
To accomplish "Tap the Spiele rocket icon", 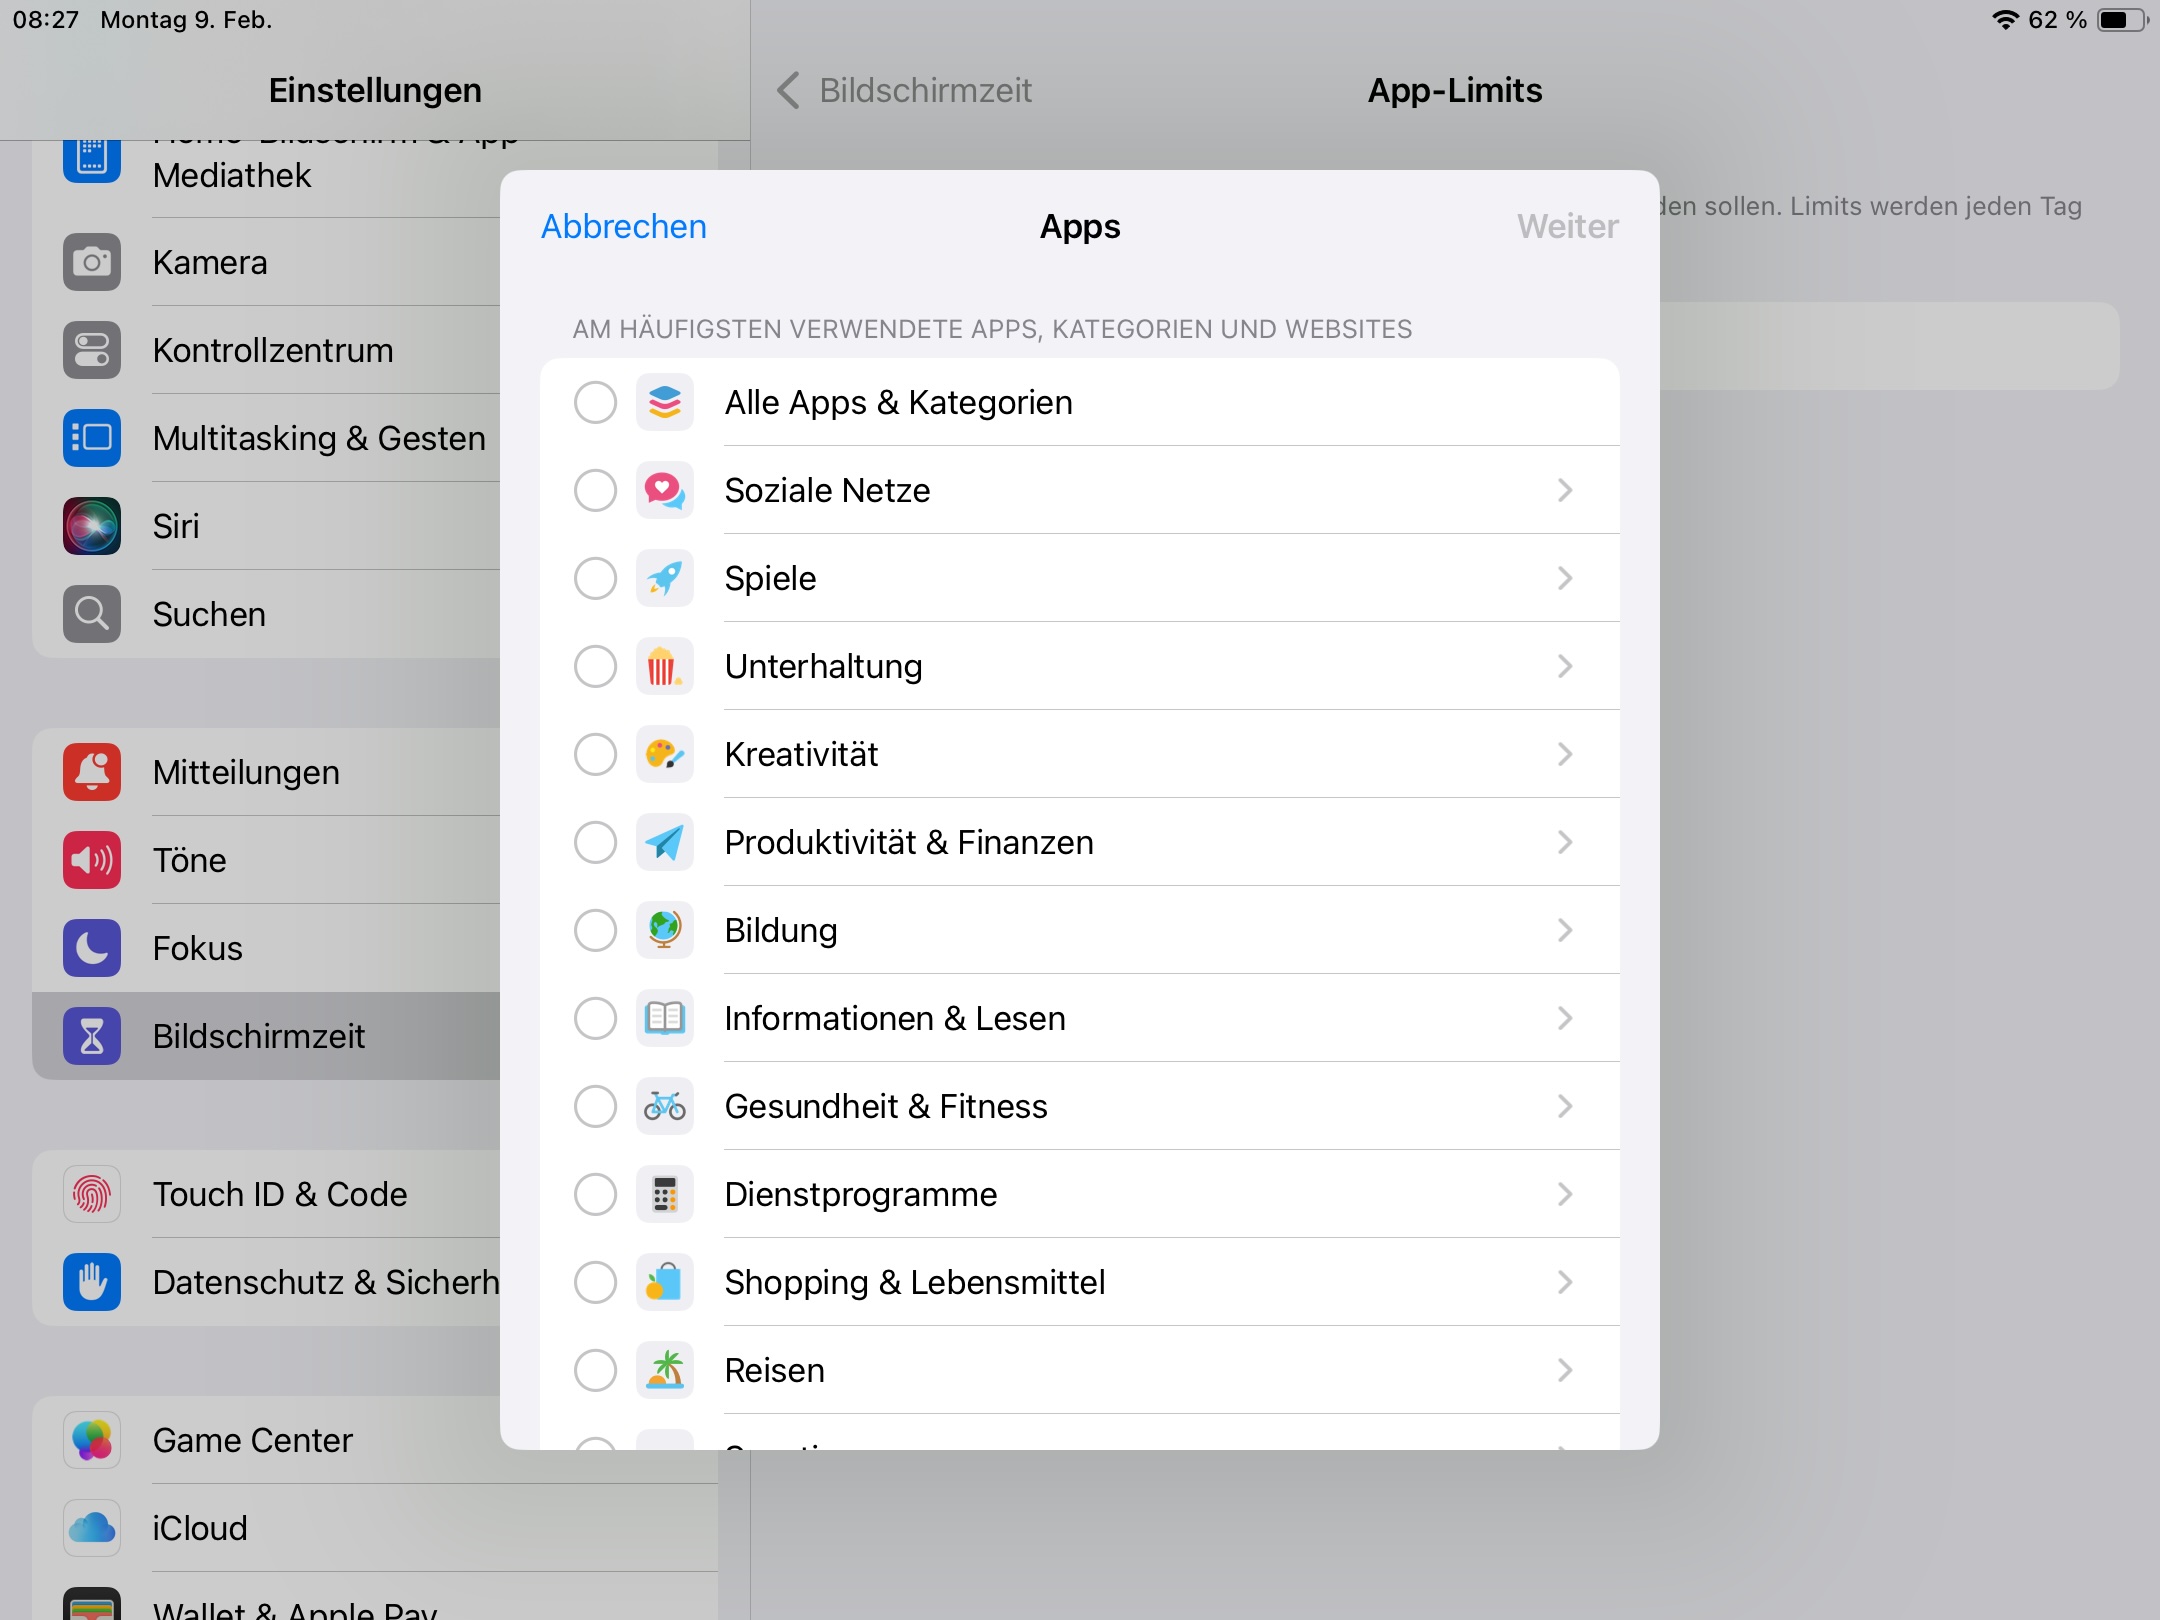I will click(x=665, y=578).
